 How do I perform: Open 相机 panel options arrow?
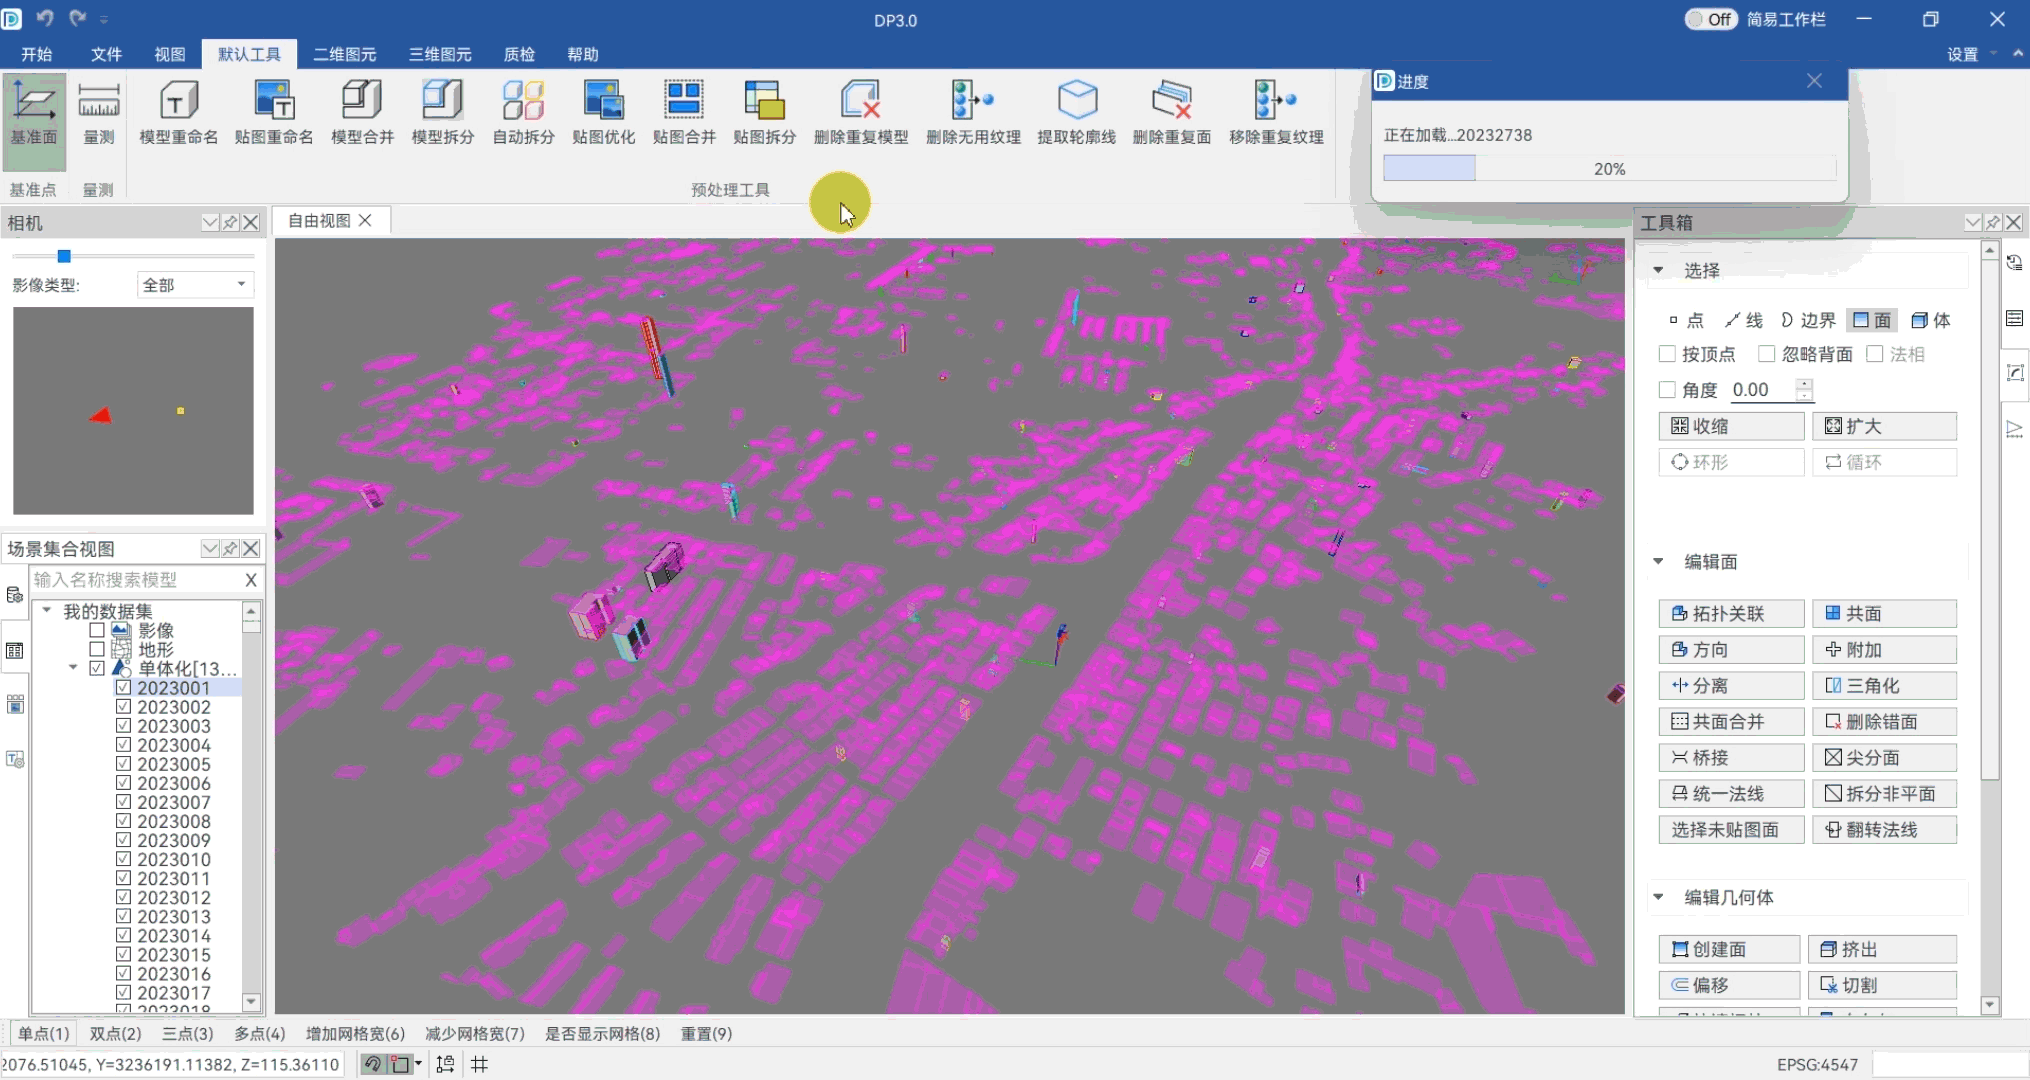(x=210, y=222)
